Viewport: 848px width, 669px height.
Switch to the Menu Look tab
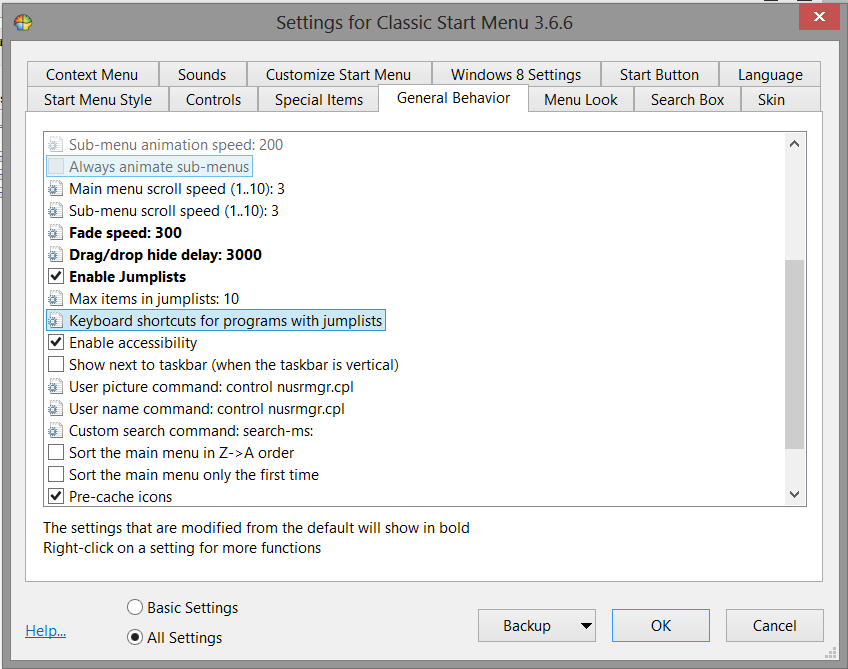[x=581, y=100]
